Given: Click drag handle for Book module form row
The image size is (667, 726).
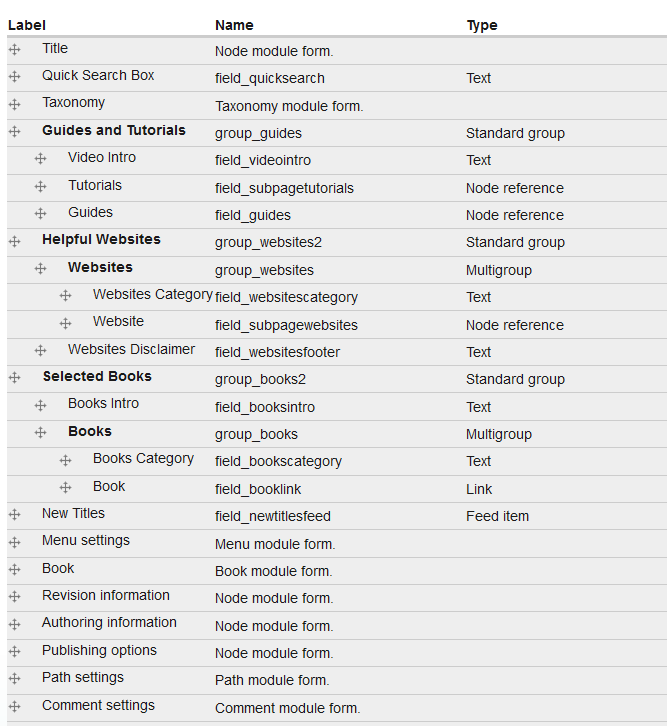Looking at the screenshot, I should [14, 570].
